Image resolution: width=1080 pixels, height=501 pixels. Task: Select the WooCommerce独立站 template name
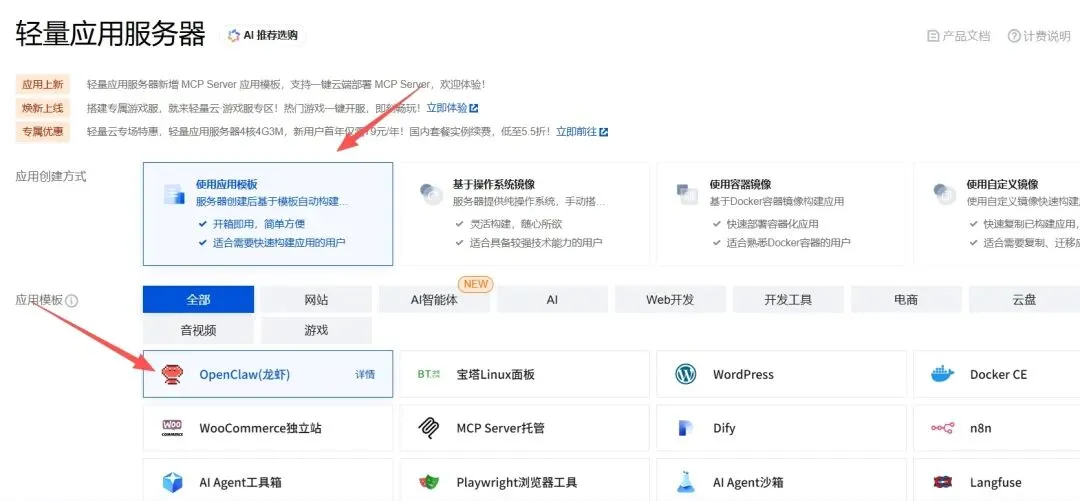pos(260,429)
